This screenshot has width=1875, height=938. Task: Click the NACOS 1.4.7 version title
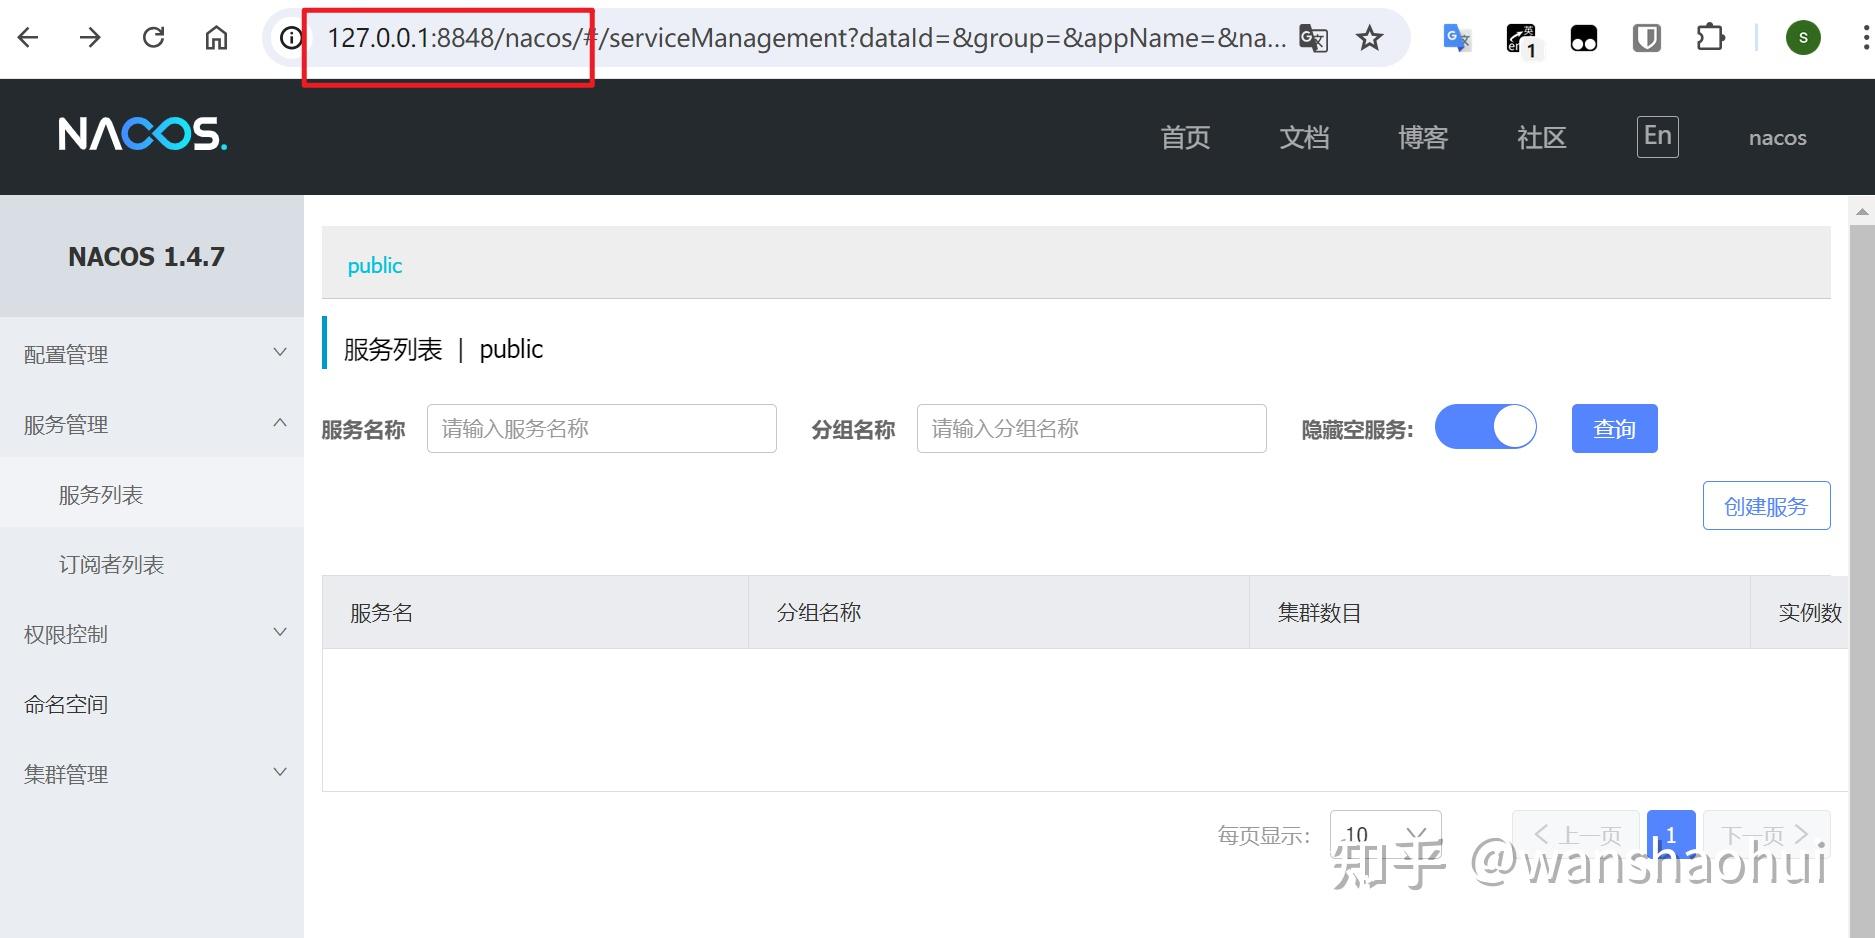(x=146, y=257)
